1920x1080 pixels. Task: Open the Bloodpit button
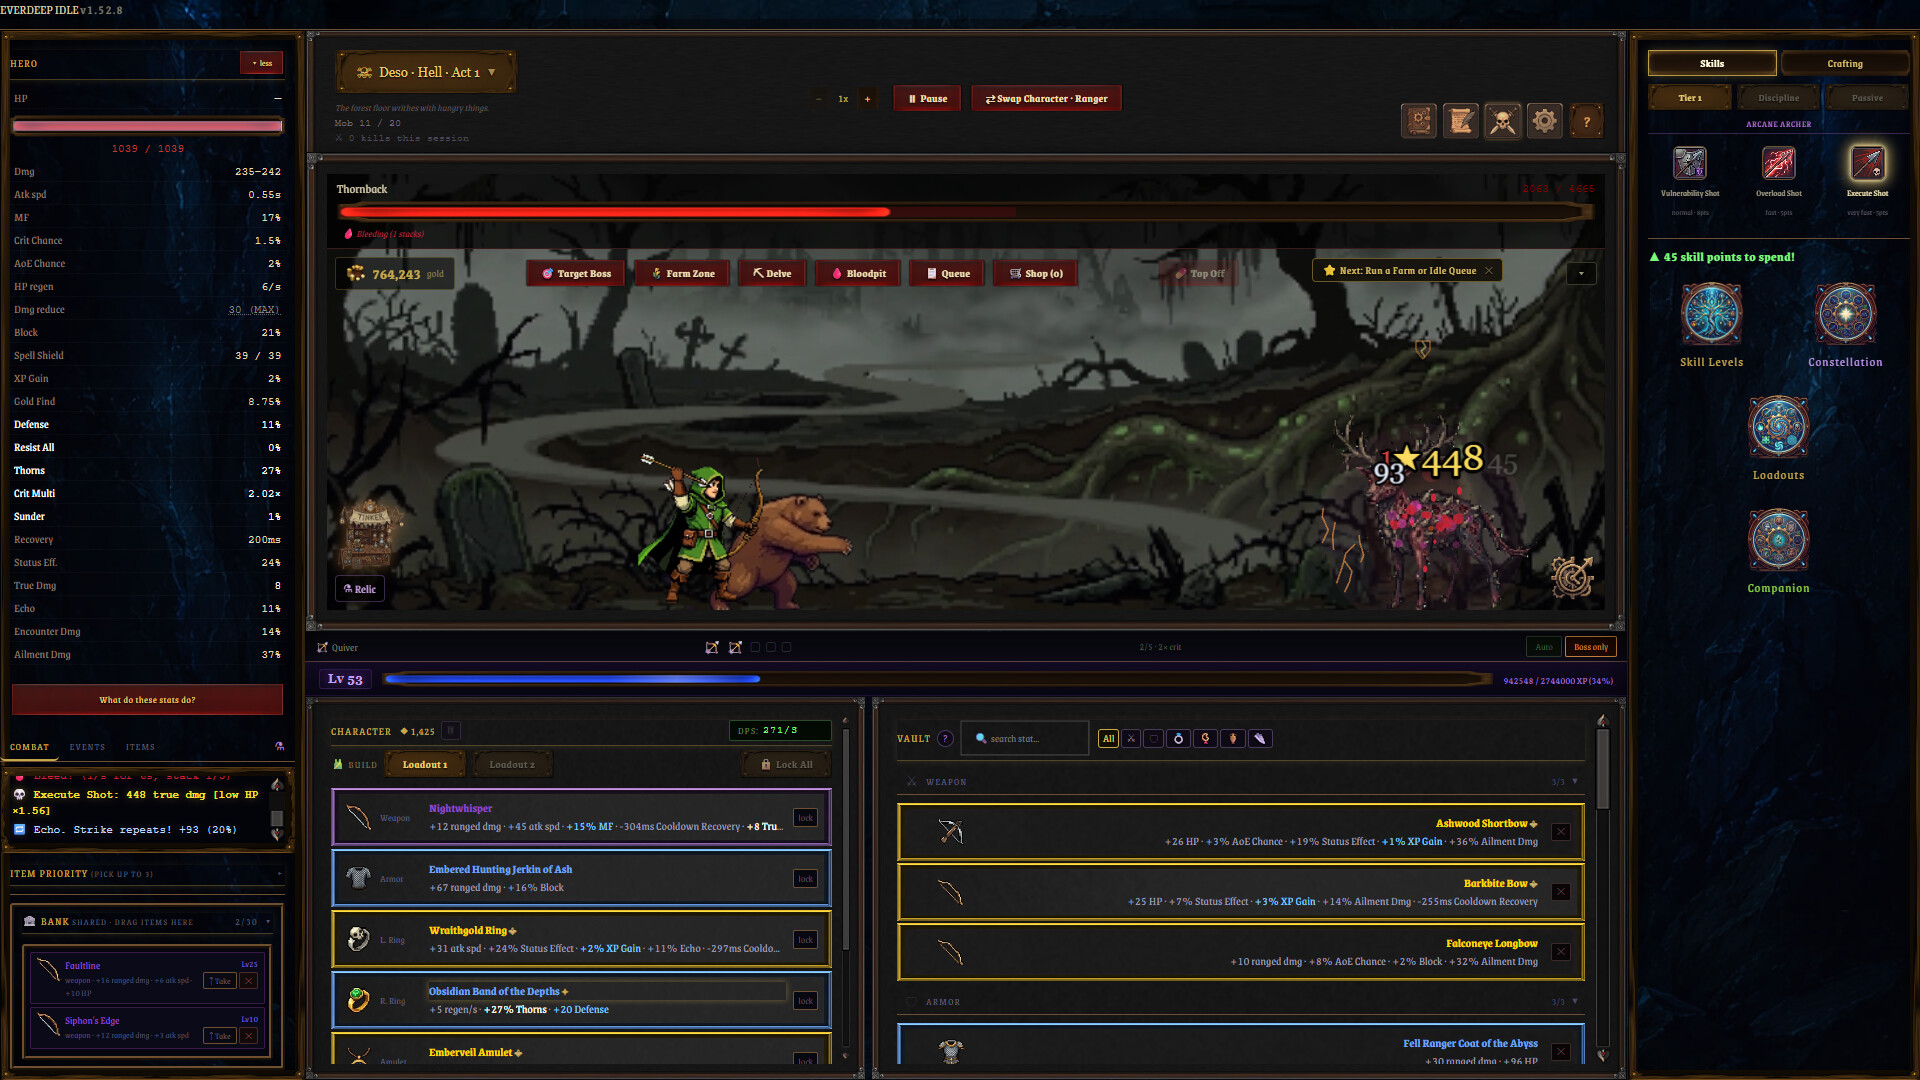[858, 273]
